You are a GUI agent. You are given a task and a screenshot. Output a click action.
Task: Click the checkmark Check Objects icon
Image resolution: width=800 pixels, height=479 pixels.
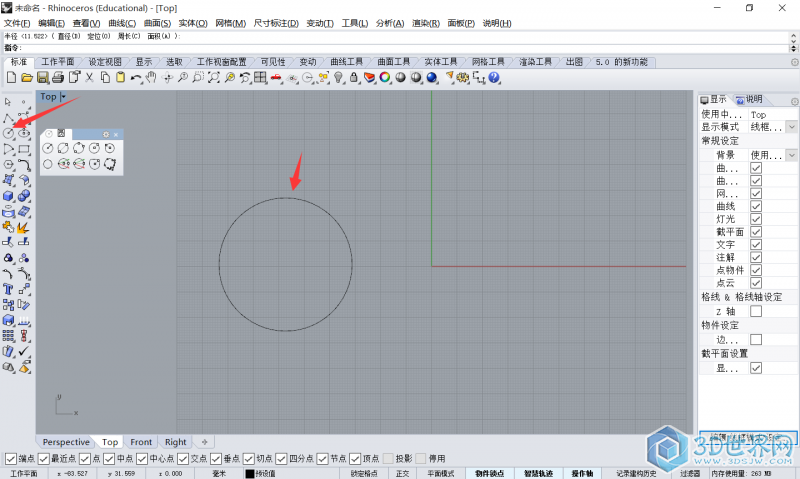(x=24, y=351)
